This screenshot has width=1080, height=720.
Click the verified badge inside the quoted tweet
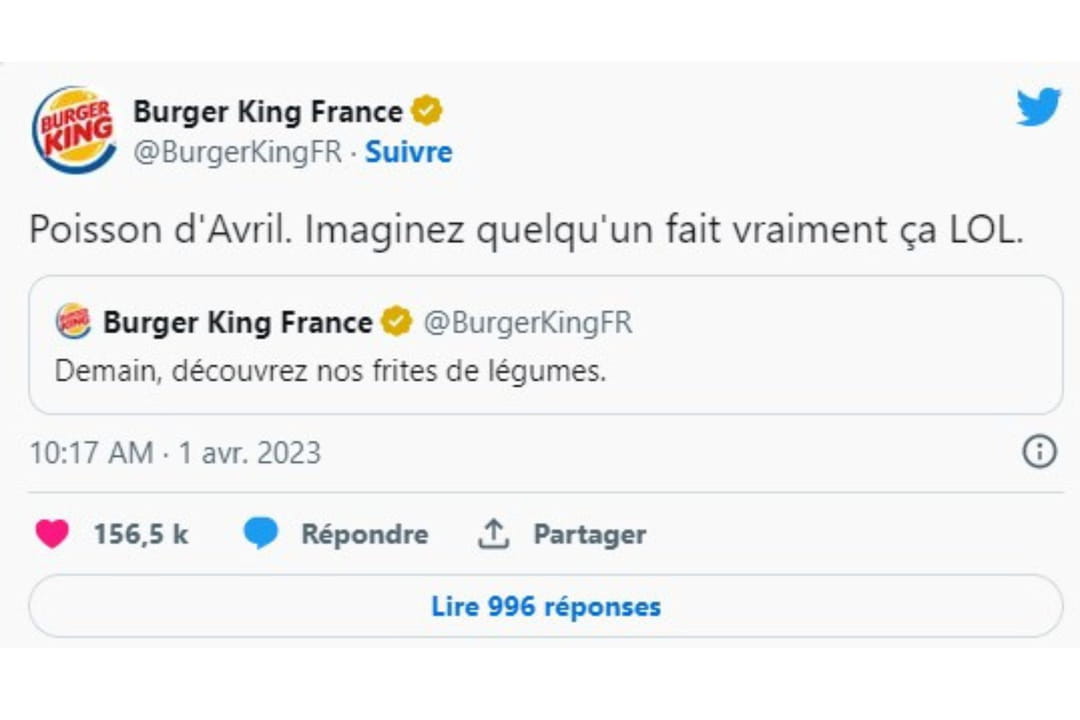point(398,321)
